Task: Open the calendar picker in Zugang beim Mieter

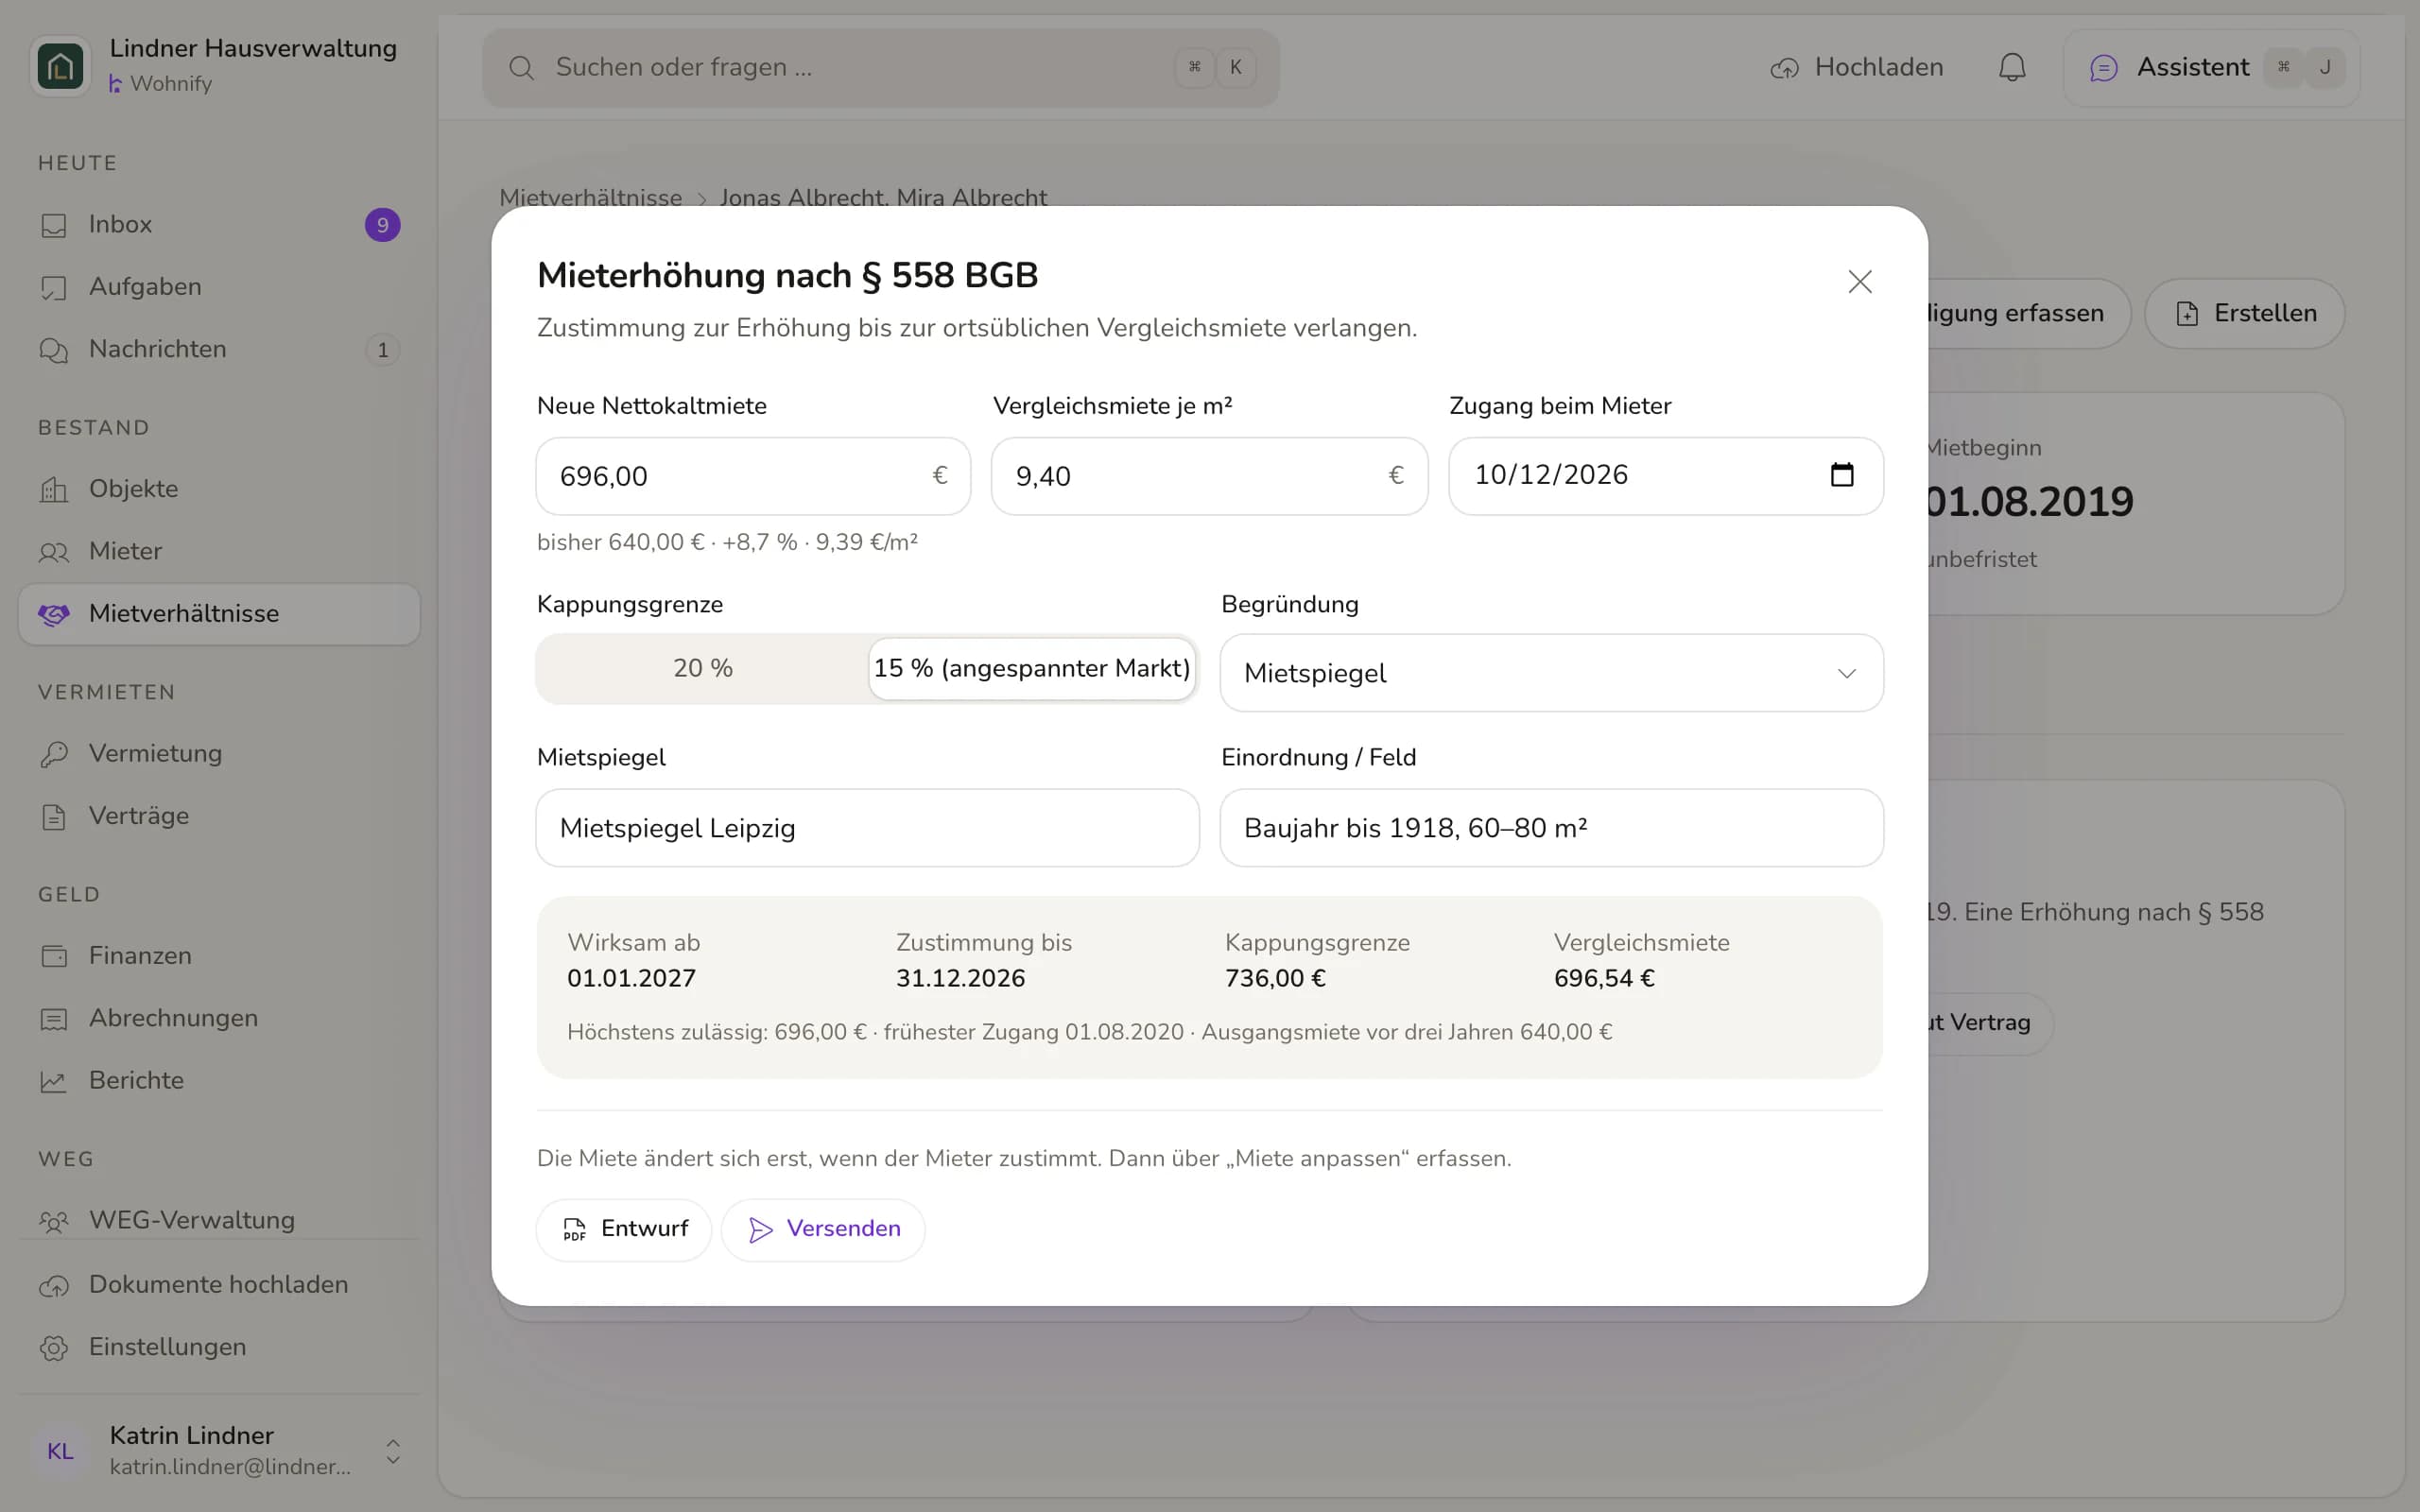Action: coord(1841,475)
